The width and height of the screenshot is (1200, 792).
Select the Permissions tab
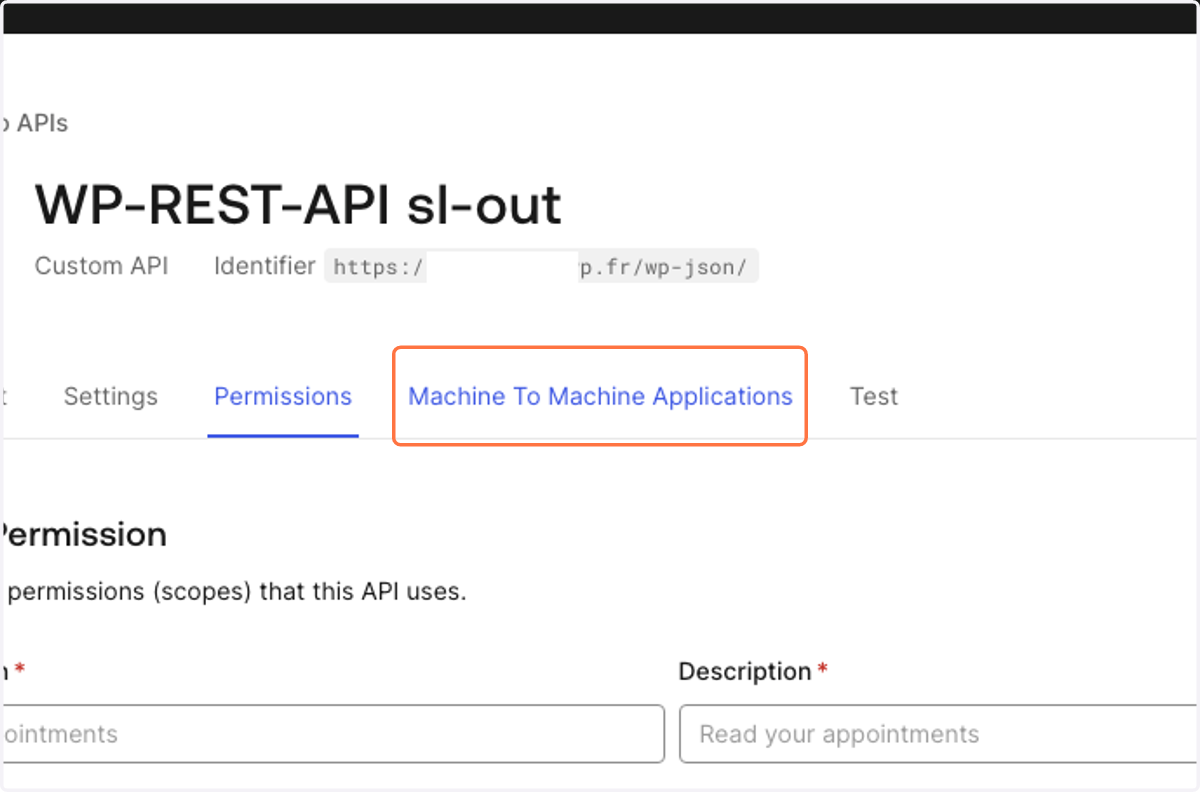tap(283, 396)
